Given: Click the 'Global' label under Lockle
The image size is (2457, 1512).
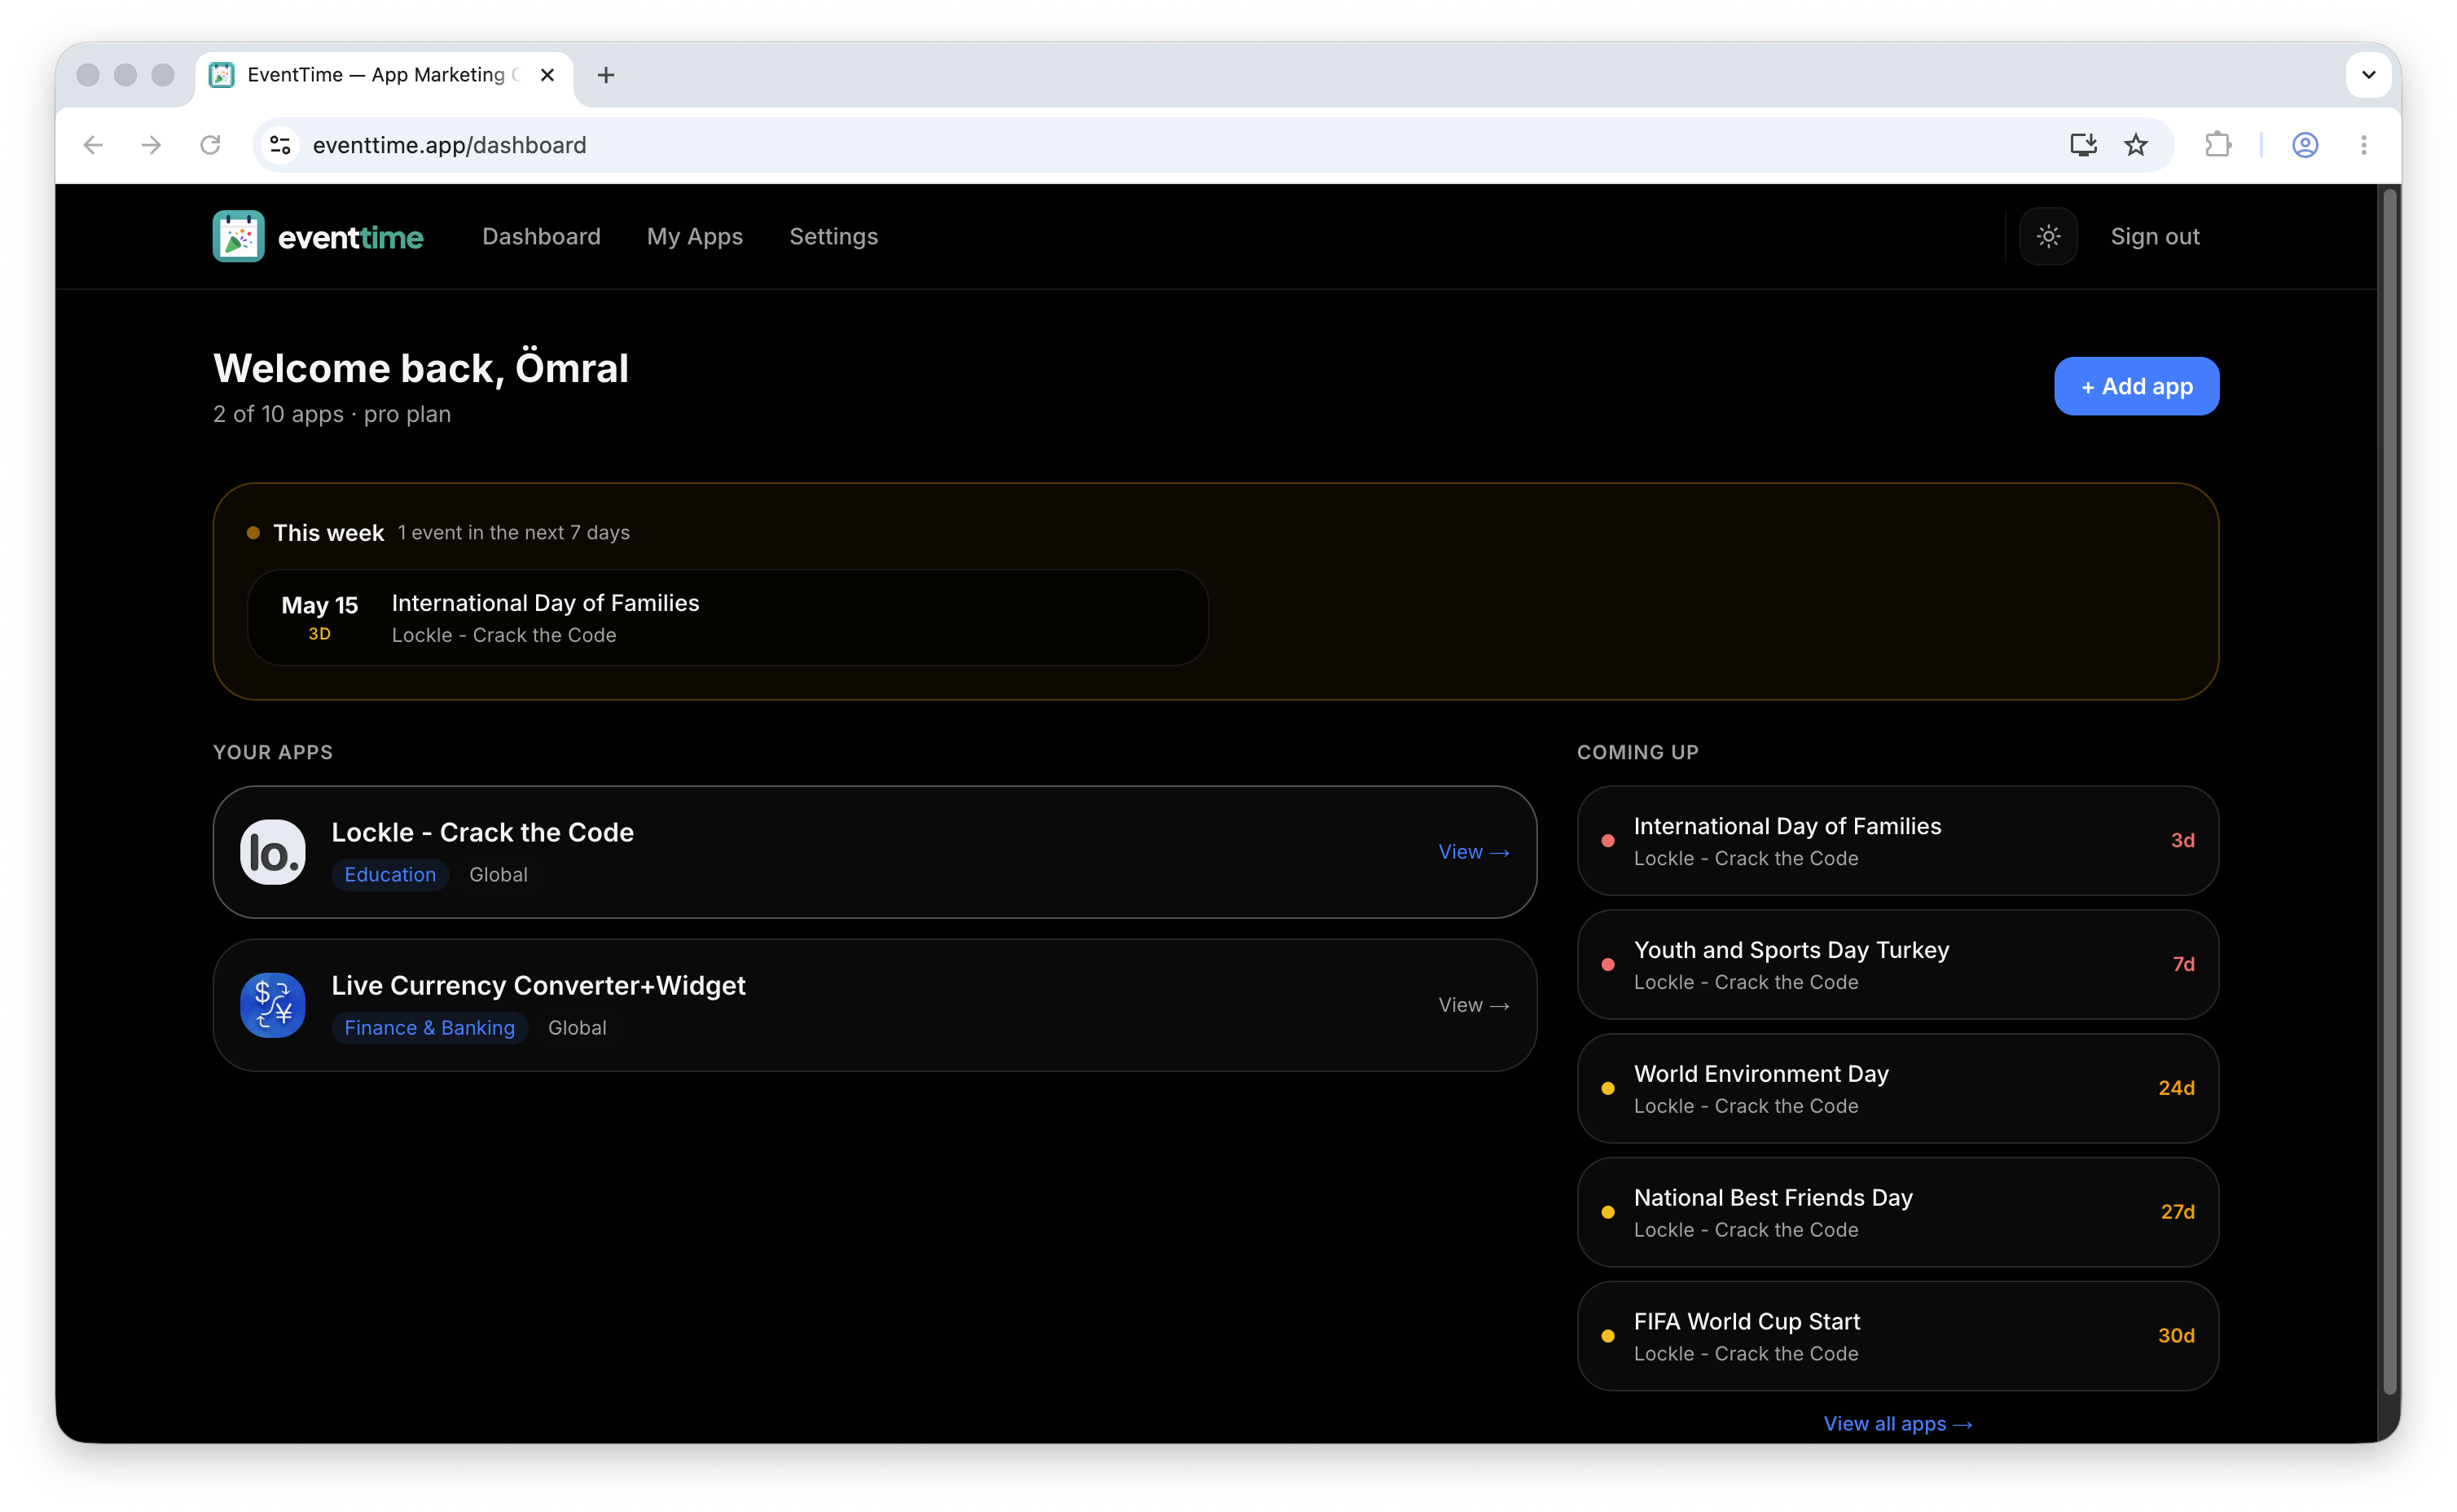Looking at the screenshot, I should tap(498, 875).
